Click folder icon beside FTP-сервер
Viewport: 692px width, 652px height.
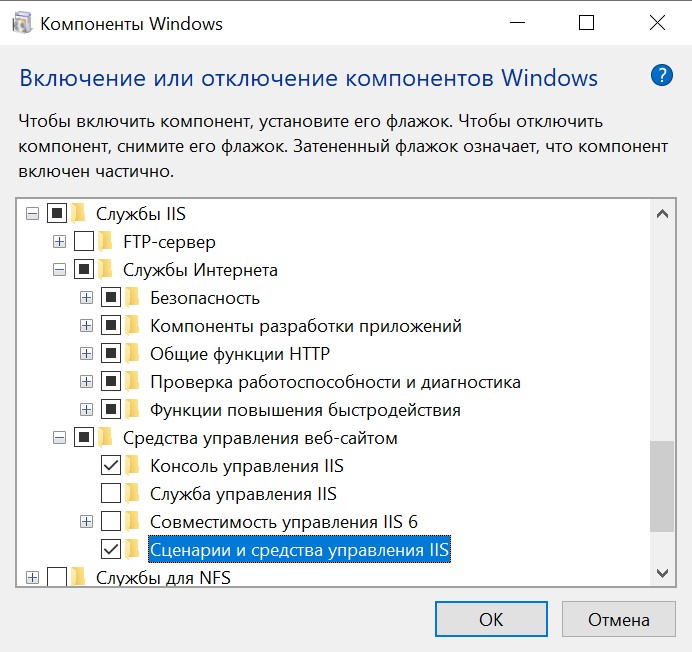coord(106,241)
